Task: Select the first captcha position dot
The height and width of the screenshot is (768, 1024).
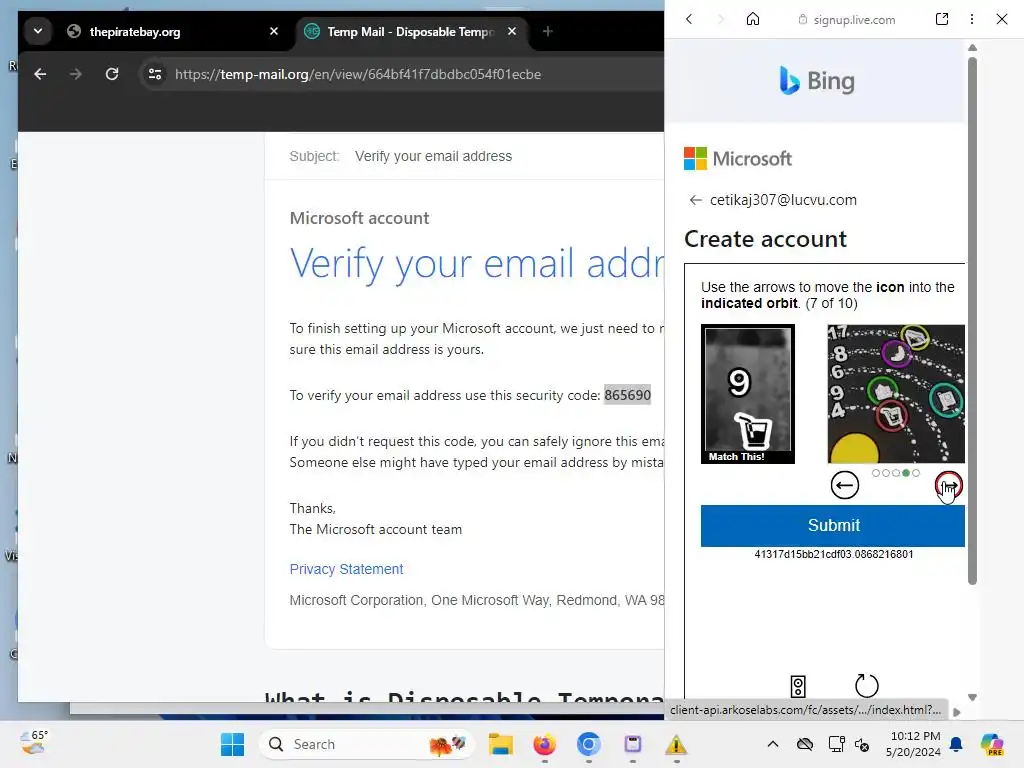Action: (876, 473)
